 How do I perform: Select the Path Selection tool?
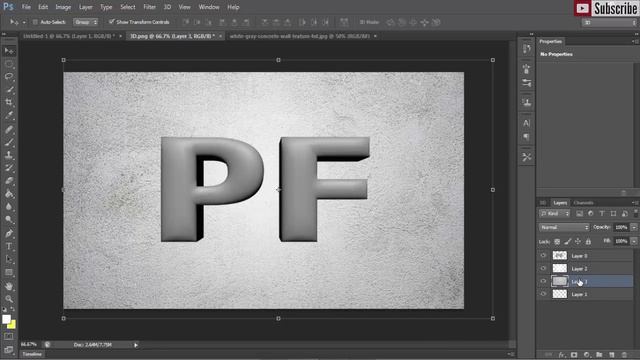click(9, 259)
